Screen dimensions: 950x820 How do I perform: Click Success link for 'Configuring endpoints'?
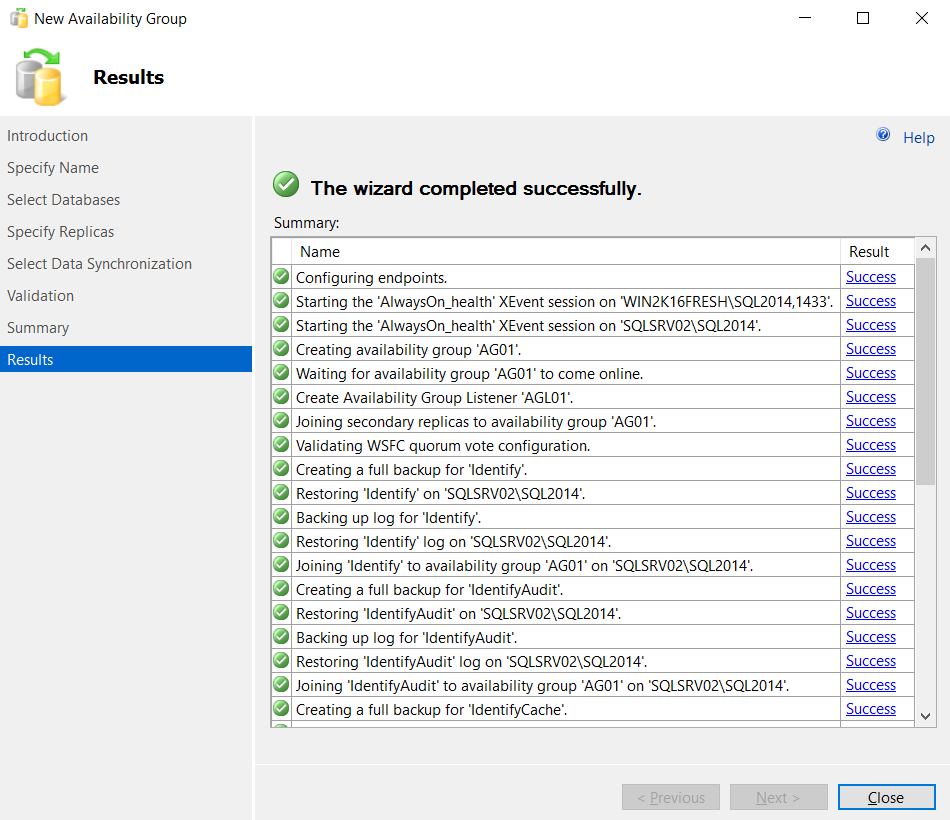point(870,276)
